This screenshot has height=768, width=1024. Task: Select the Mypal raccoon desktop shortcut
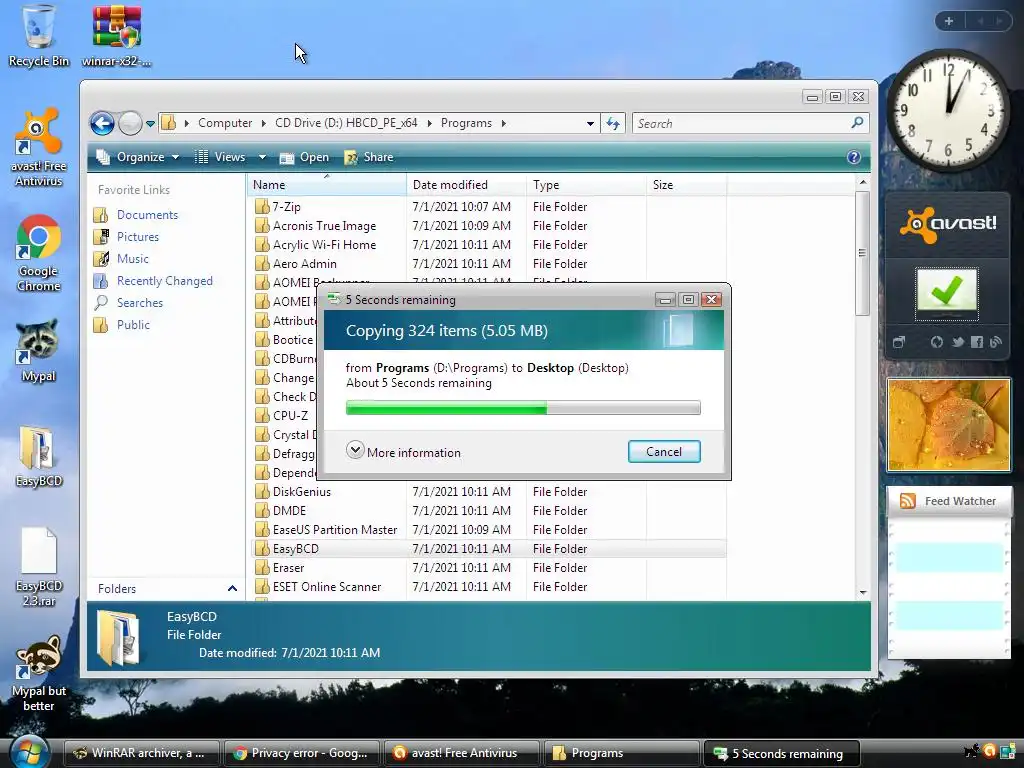pos(38,351)
